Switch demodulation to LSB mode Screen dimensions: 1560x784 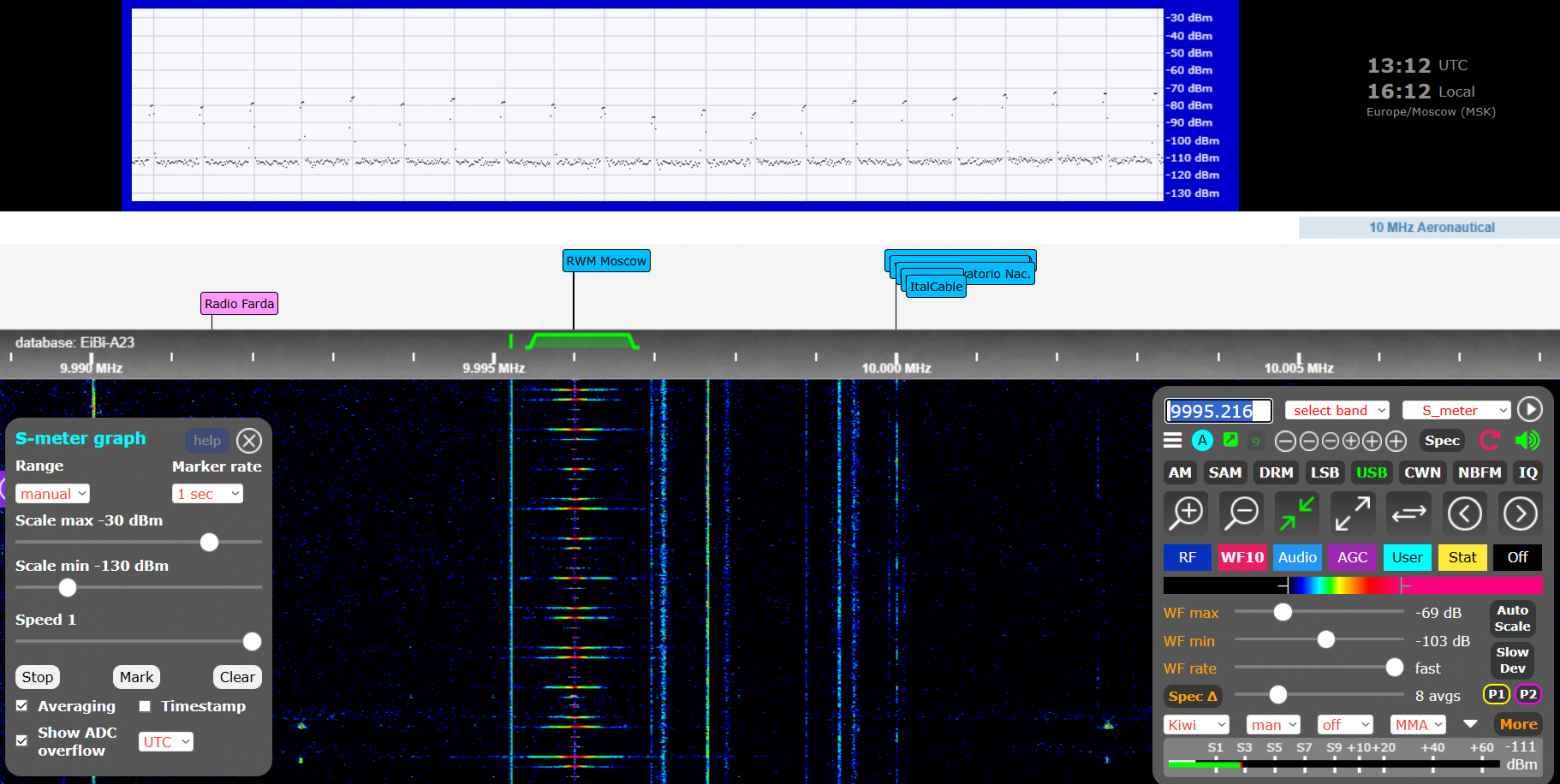click(x=1324, y=472)
